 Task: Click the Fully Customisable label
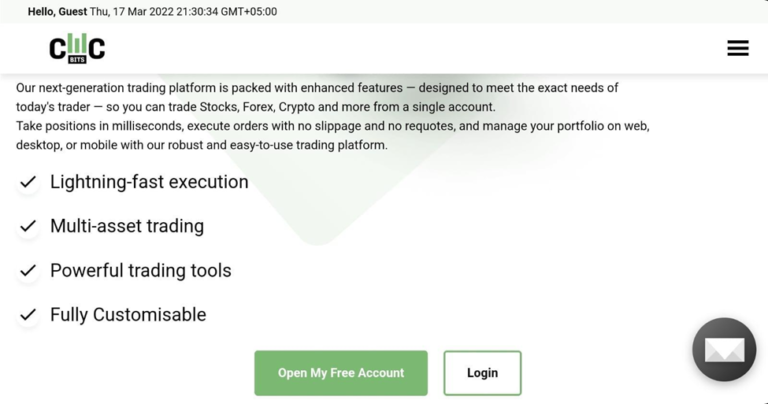tap(128, 315)
